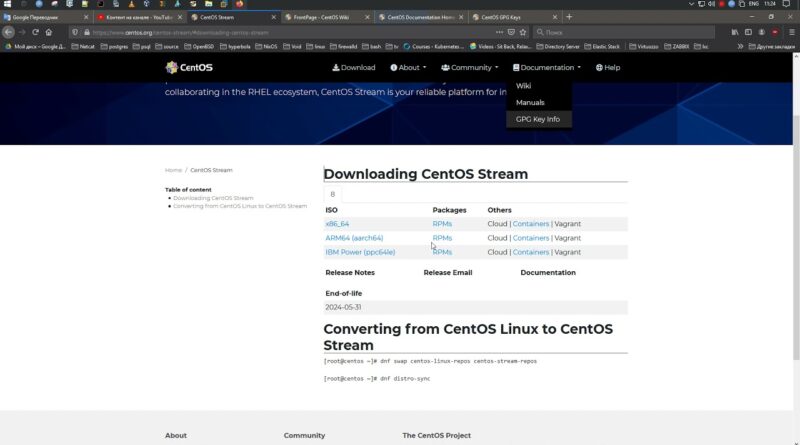Open RPMs link in ARM64 row
The image size is (800, 445).
click(442, 238)
